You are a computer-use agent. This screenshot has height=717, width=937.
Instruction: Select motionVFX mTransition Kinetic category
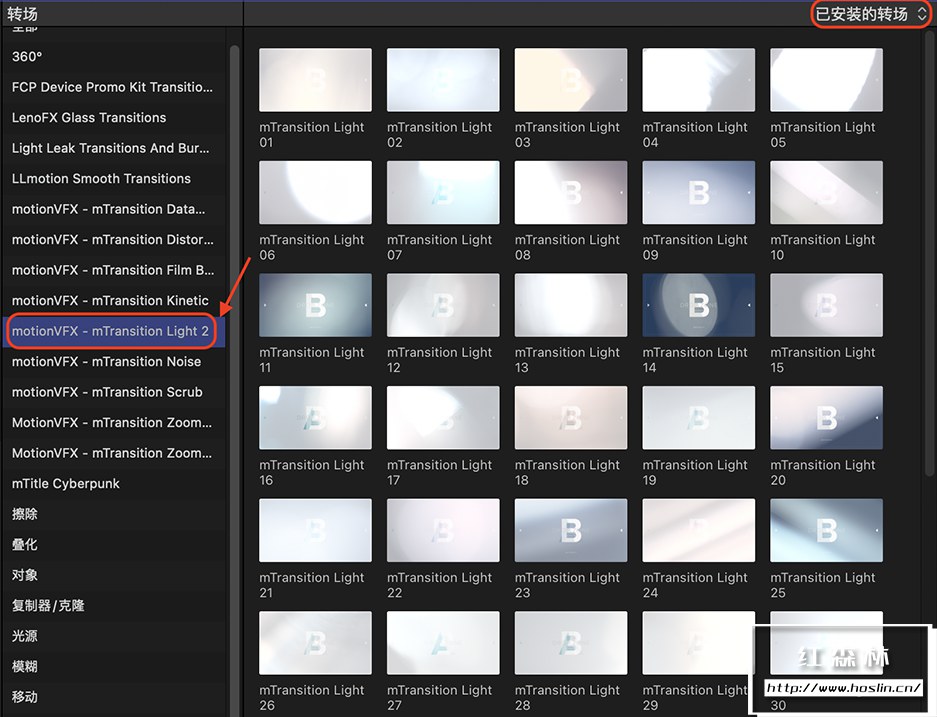click(114, 301)
